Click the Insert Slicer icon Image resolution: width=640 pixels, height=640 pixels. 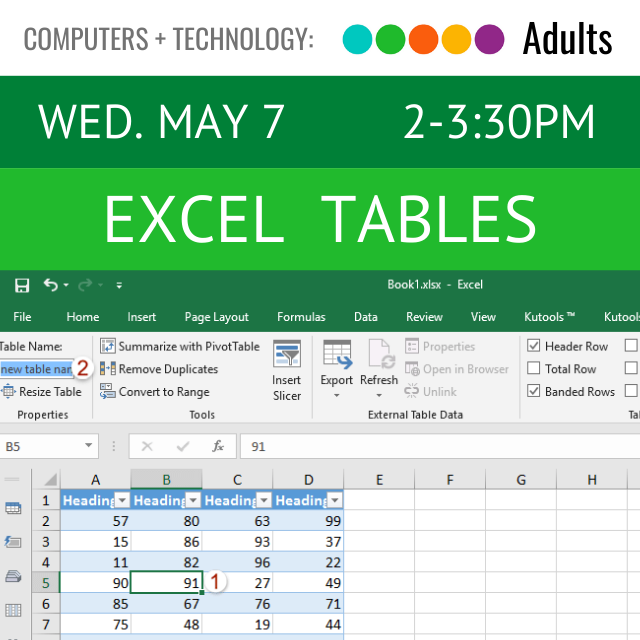pos(287,357)
